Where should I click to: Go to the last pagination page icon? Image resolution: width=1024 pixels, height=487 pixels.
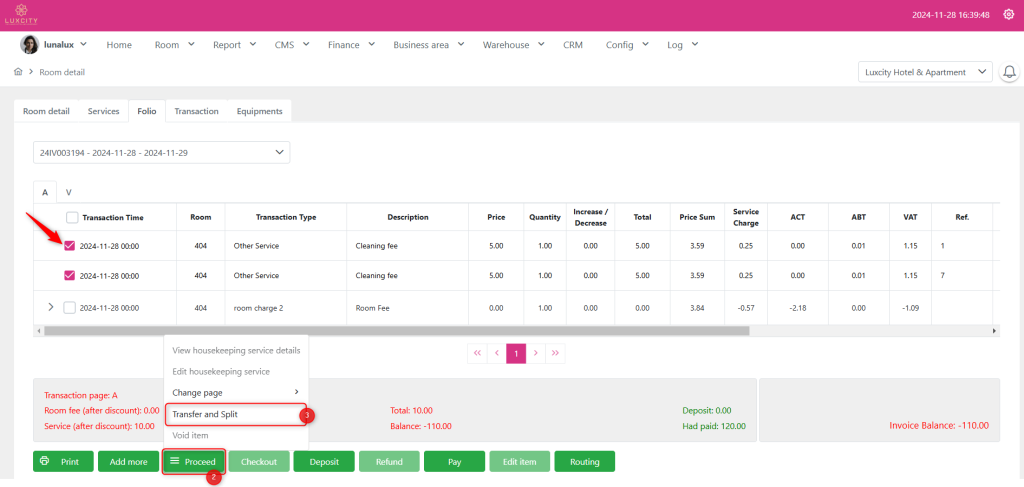pos(555,353)
